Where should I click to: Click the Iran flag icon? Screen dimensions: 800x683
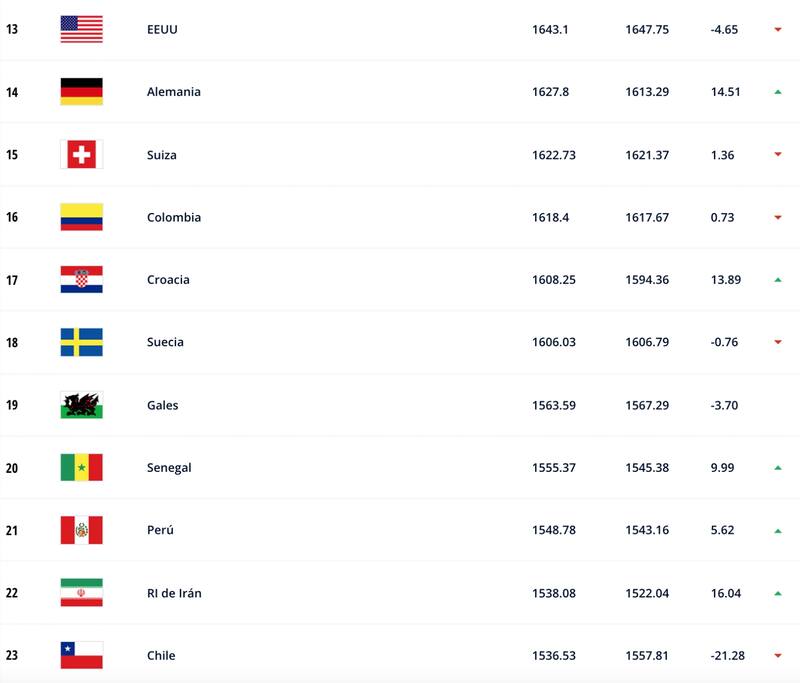(x=81, y=593)
